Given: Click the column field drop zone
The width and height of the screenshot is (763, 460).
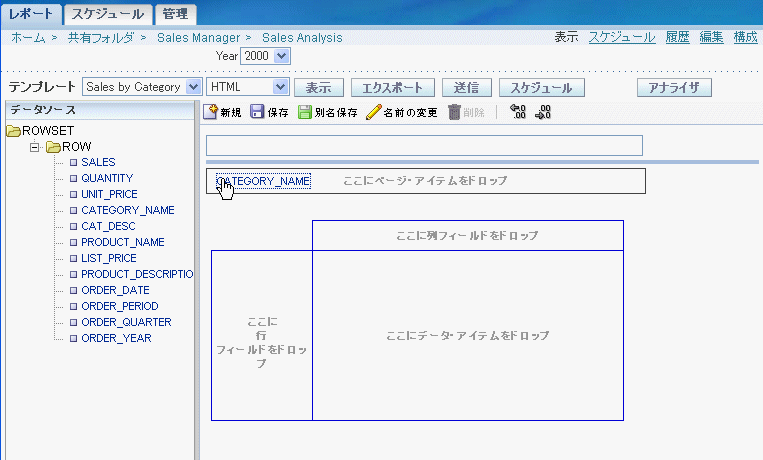Looking at the screenshot, I should pos(468,236).
